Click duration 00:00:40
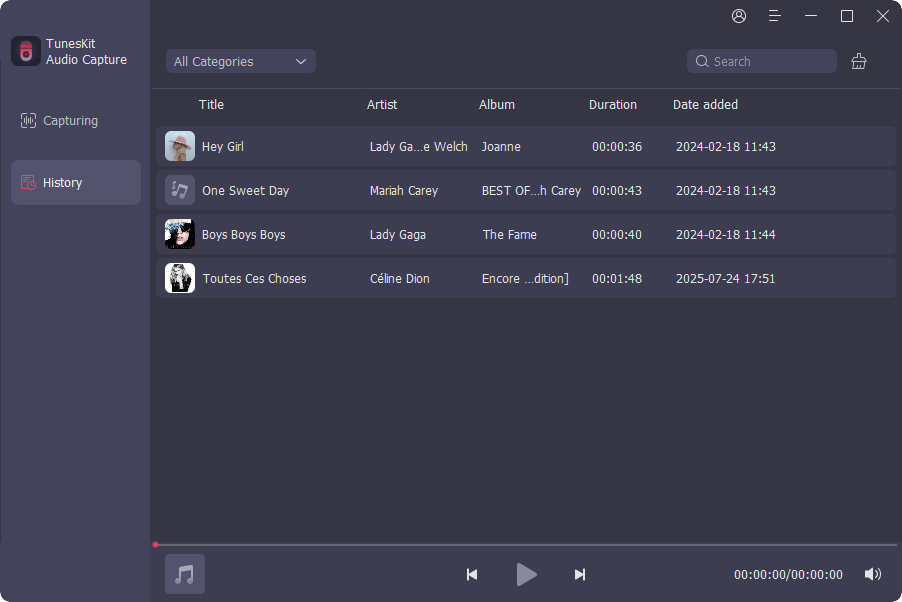Screen dimensions: 902x602 [617, 235]
